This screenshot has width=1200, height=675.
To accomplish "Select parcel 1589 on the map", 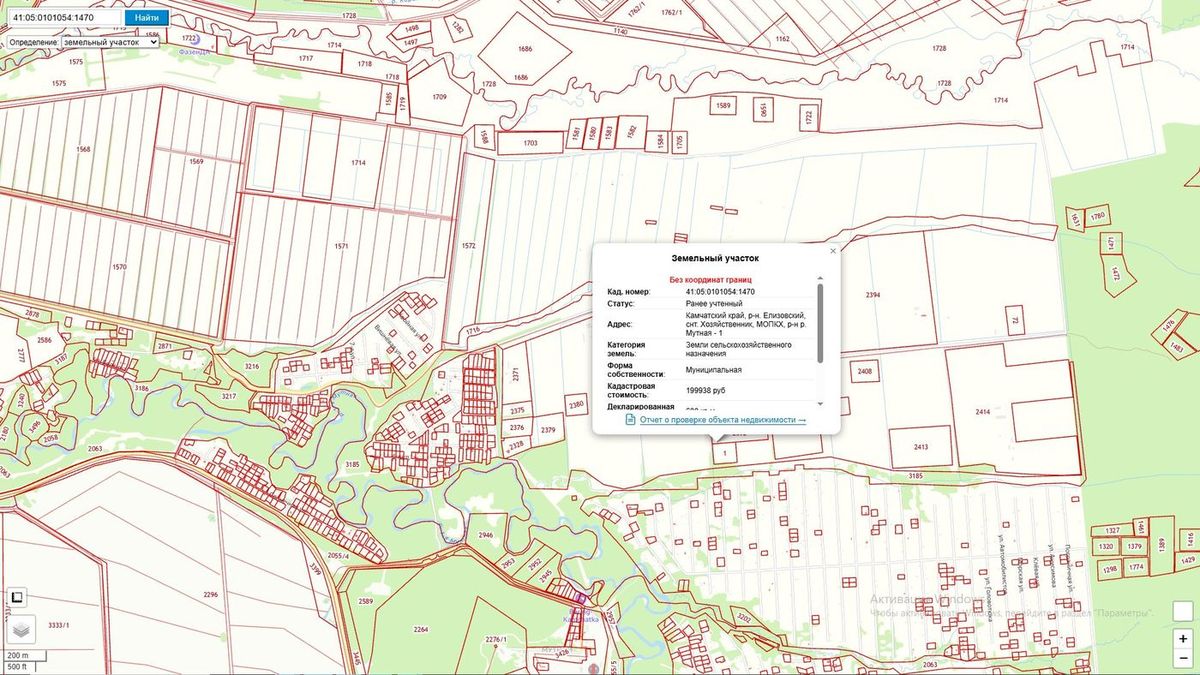I will [x=723, y=105].
